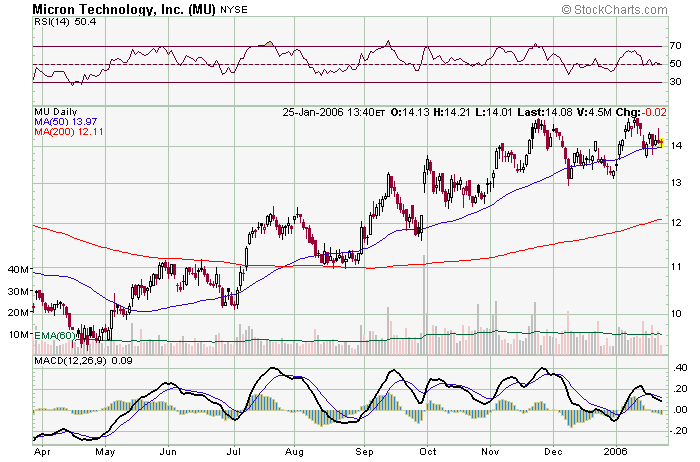Image resolution: width=700 pixels, height=462 pixels.
Task: Click price axis label 13
Action: click(x=675, y=183)
